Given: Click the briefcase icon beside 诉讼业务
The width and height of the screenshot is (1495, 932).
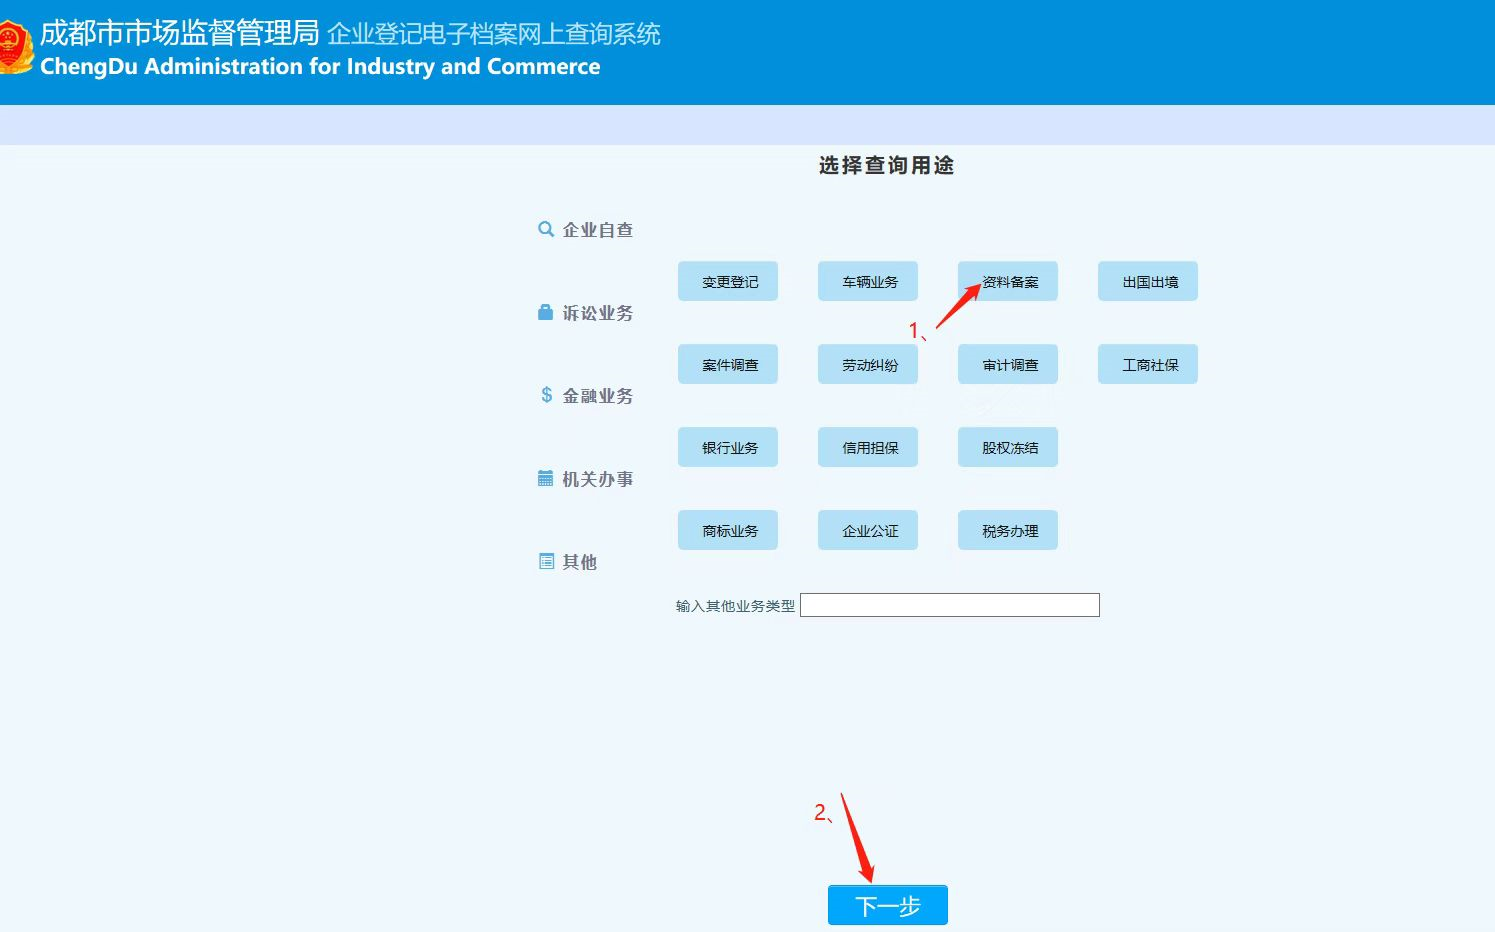Looking at the screenshot, I should tap(545, 312).
